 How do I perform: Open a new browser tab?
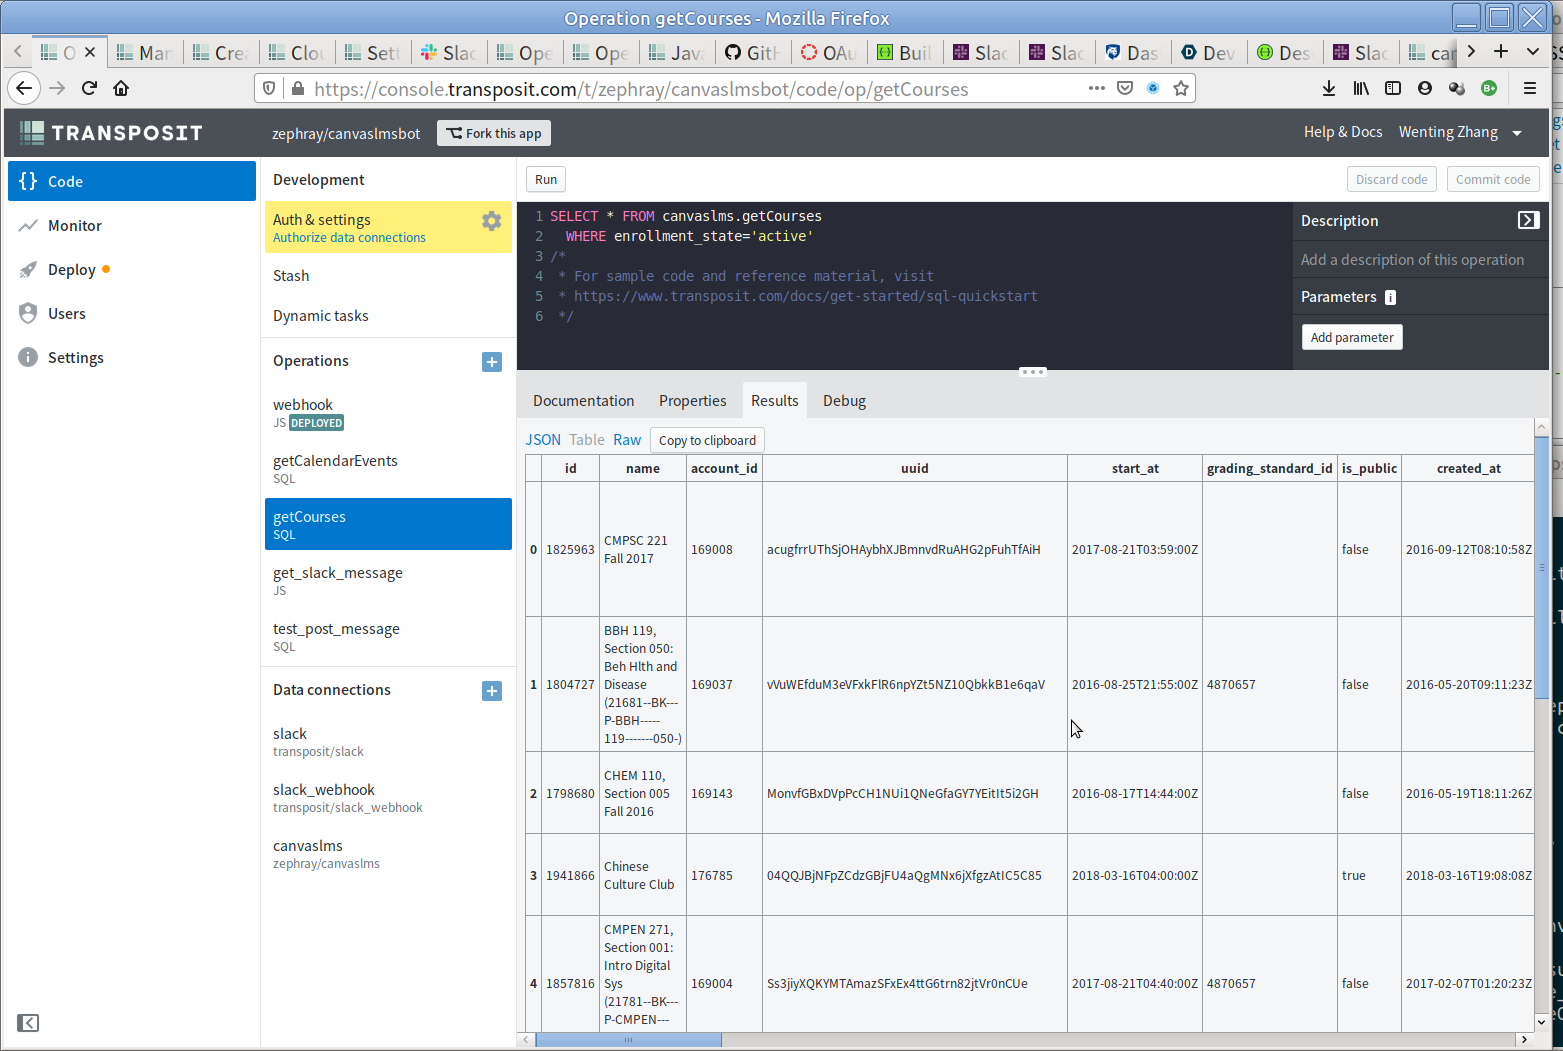click(1501, 51)
